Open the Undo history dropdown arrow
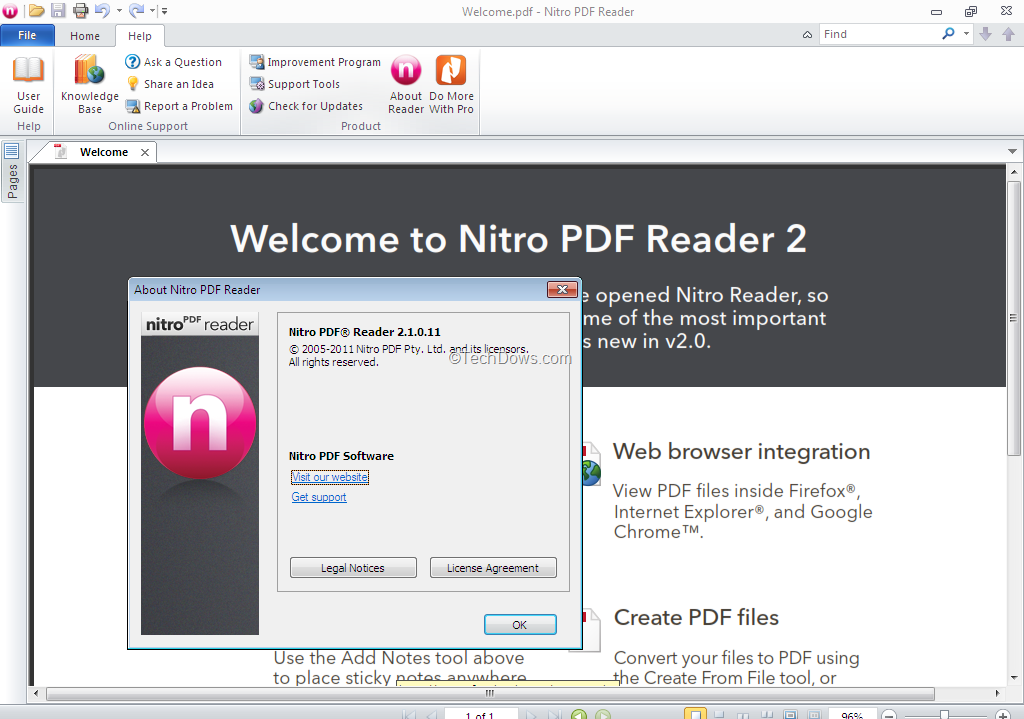The height and width of the screenshot is (719, 1024). 120,10
